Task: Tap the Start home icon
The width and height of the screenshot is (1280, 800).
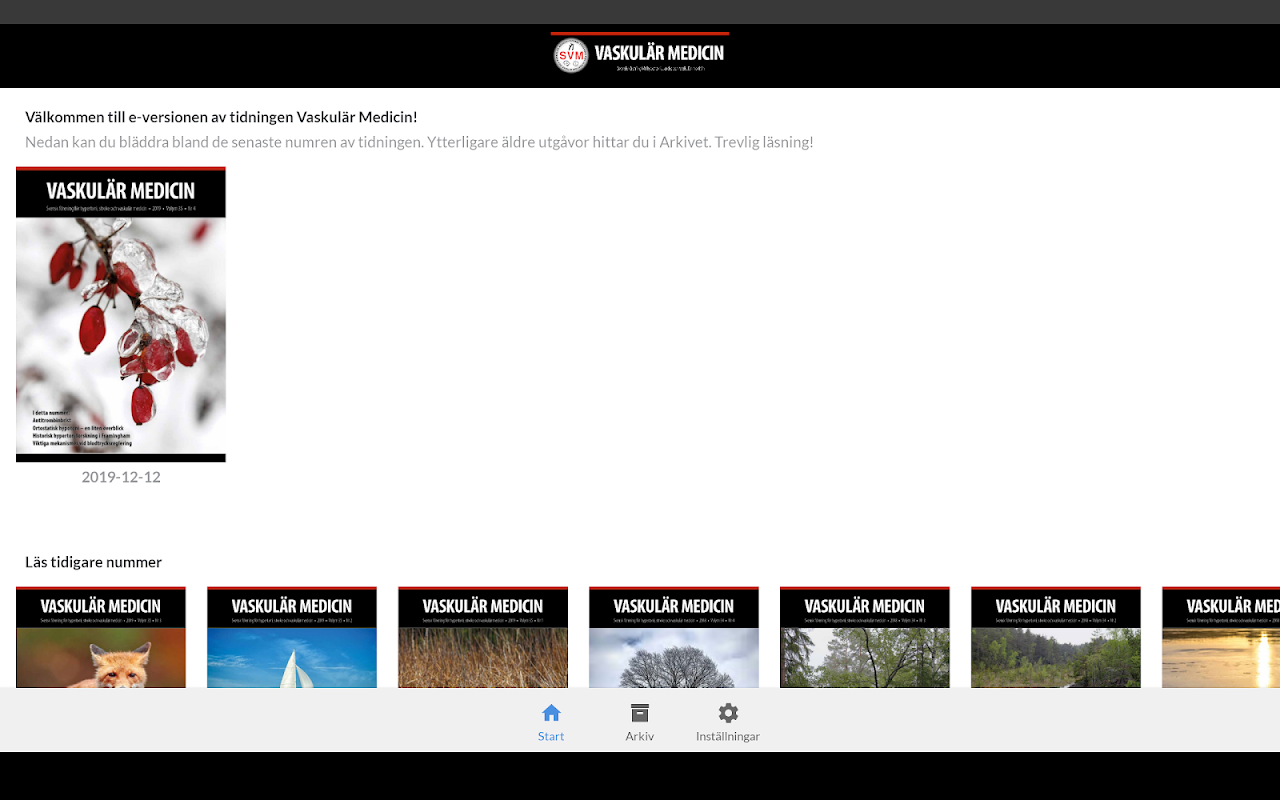Action: pyautogui.click(x=551, y=713)
